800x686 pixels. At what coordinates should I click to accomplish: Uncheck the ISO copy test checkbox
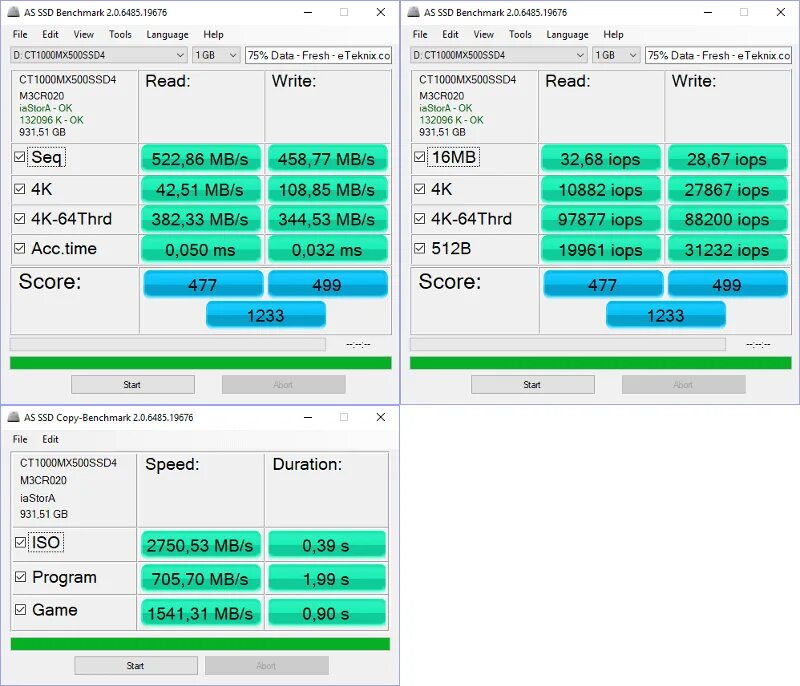20,542
